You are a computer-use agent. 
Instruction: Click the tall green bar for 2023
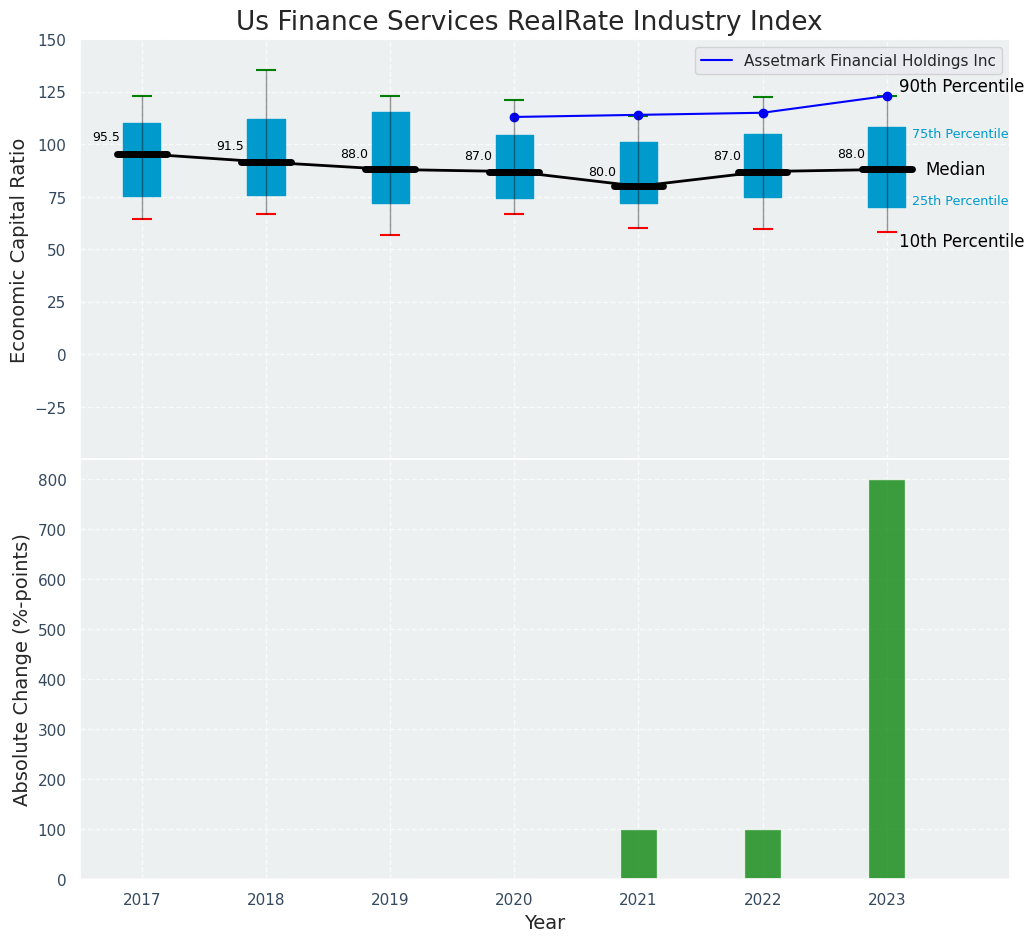pyautogui.click(x=886, y=679)
